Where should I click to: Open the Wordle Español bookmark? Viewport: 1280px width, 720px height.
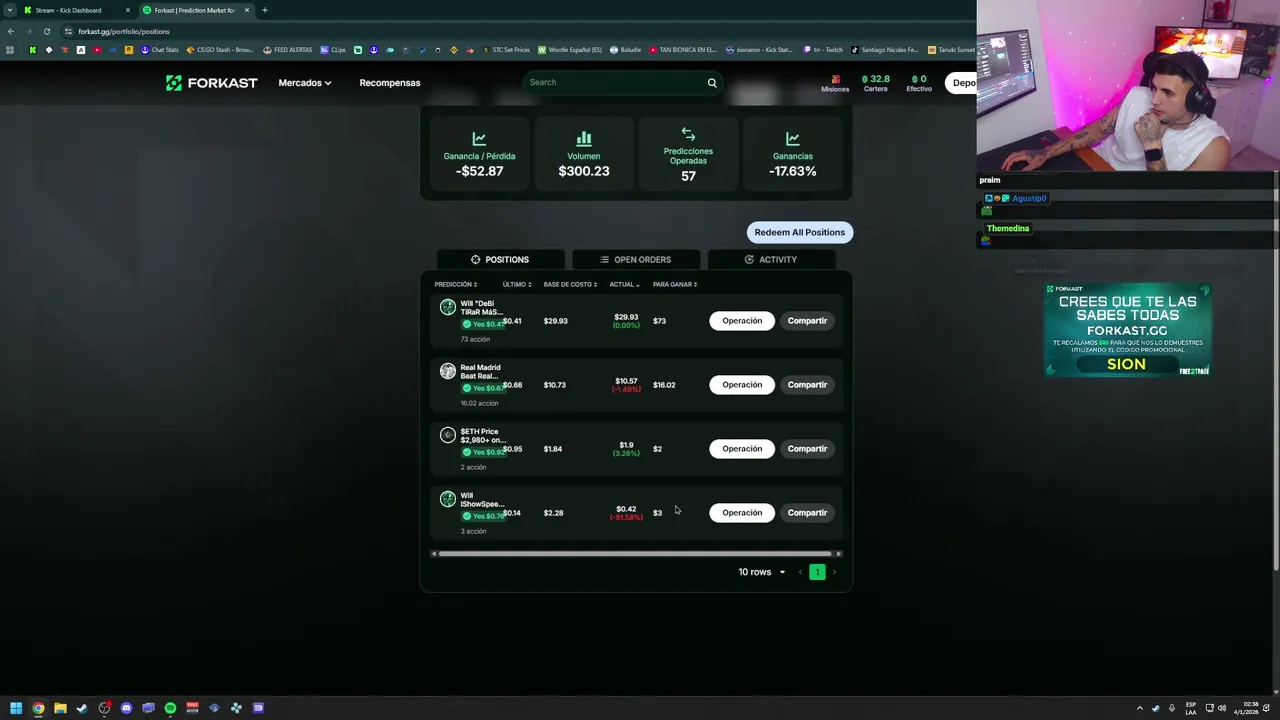(x=570, y=50)
